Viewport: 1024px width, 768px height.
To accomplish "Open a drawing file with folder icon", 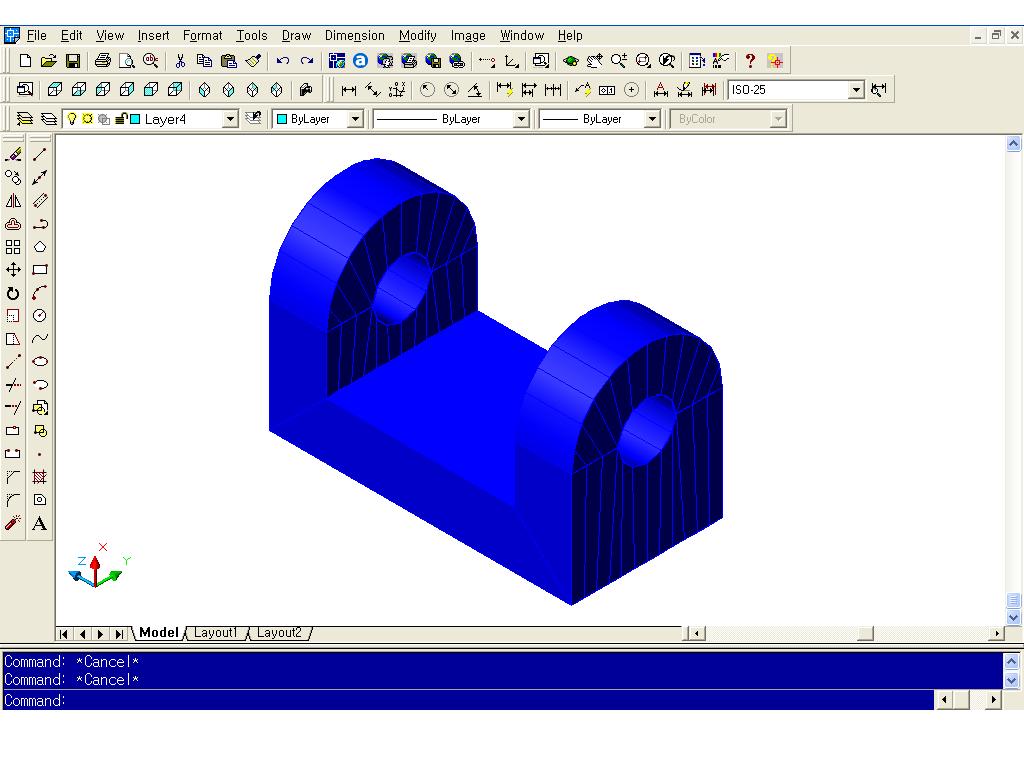I will tap(48, 61).
